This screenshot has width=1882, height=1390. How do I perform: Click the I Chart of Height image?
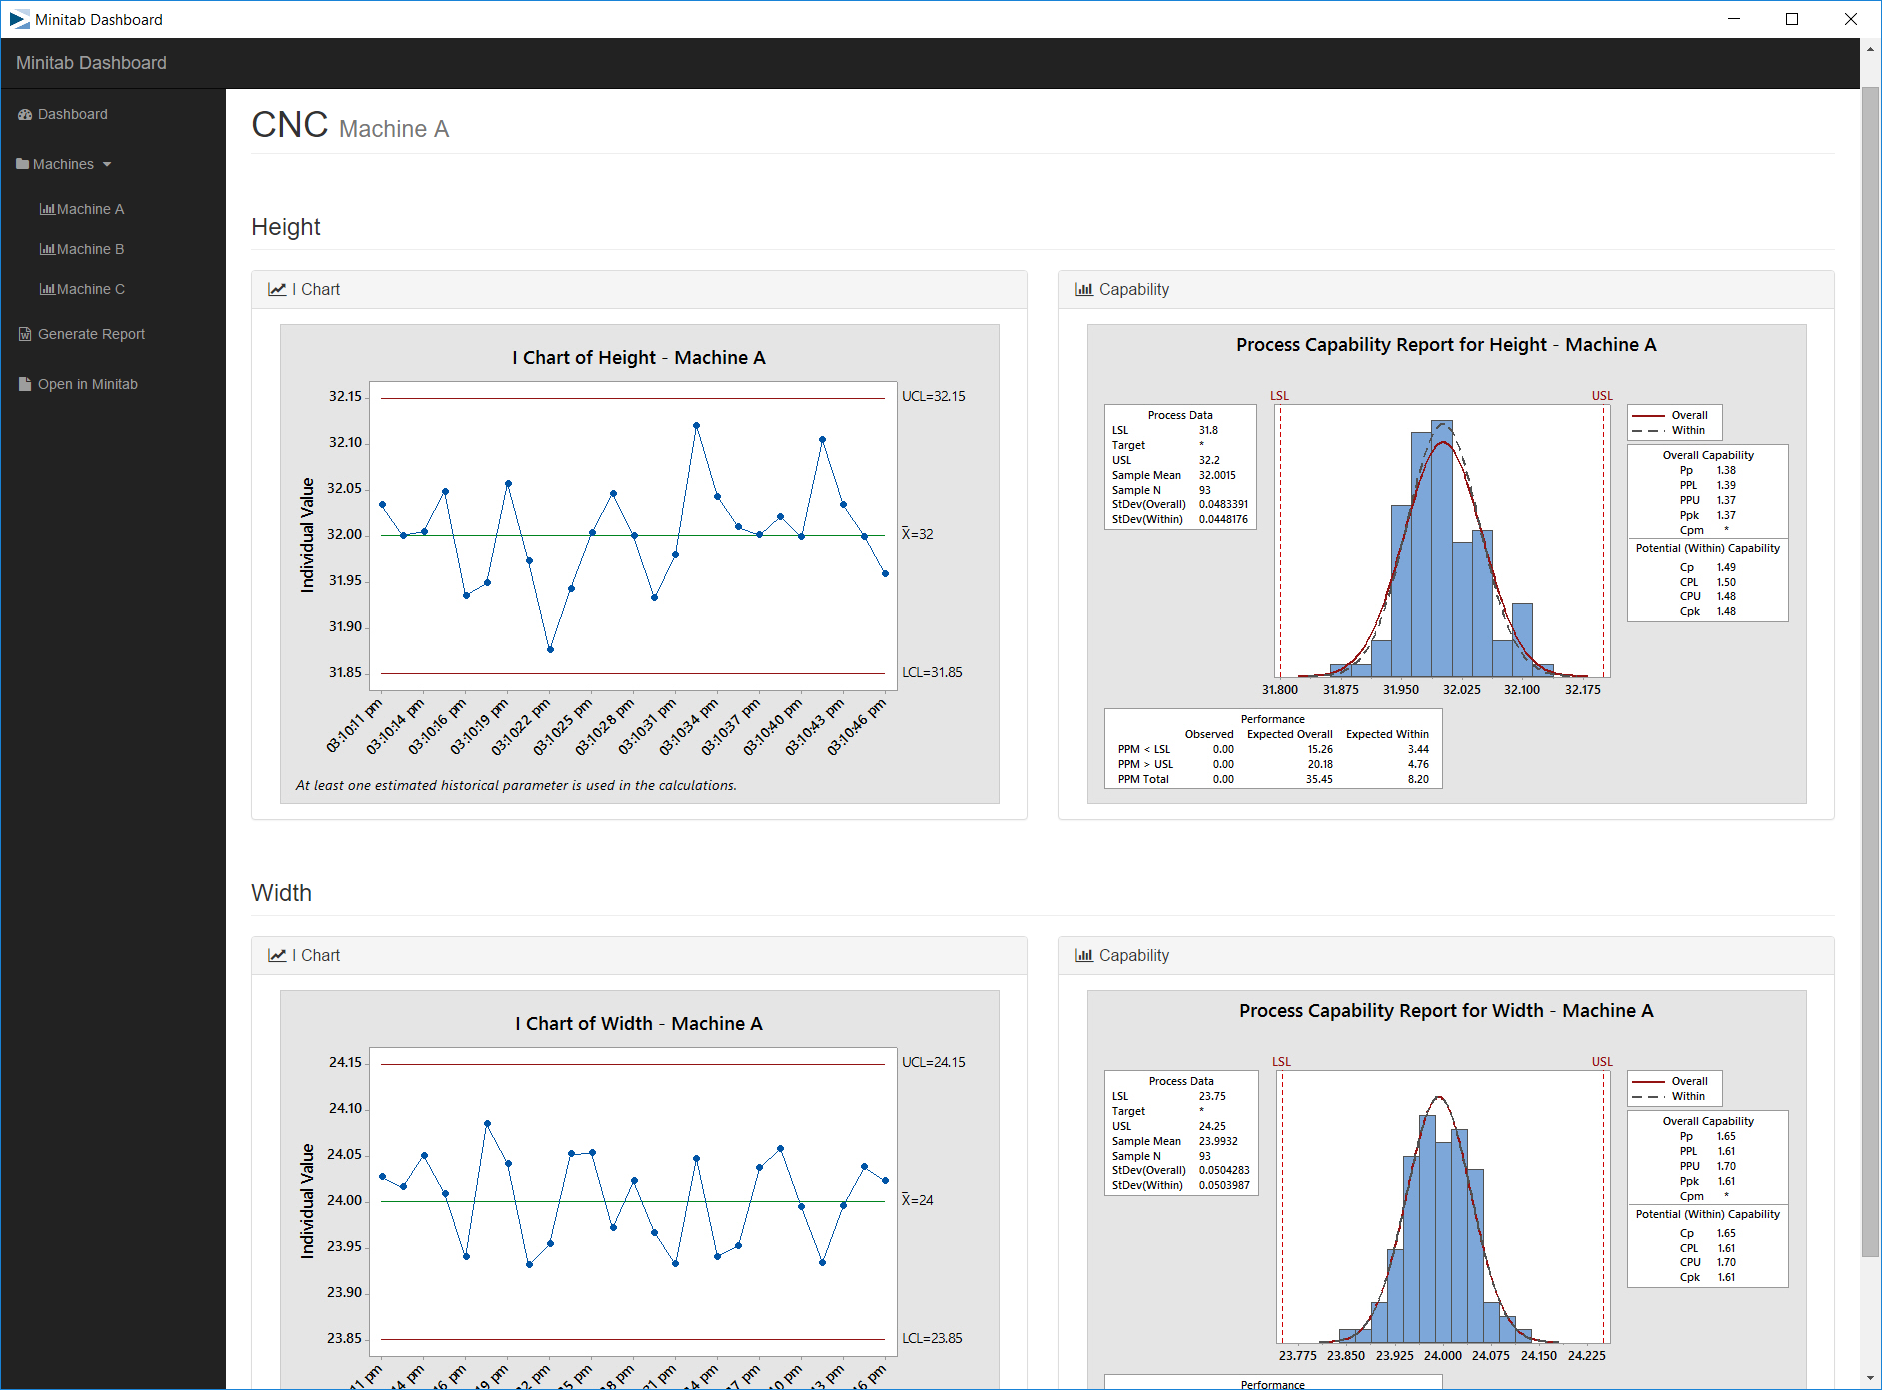[x=640, y=564]
